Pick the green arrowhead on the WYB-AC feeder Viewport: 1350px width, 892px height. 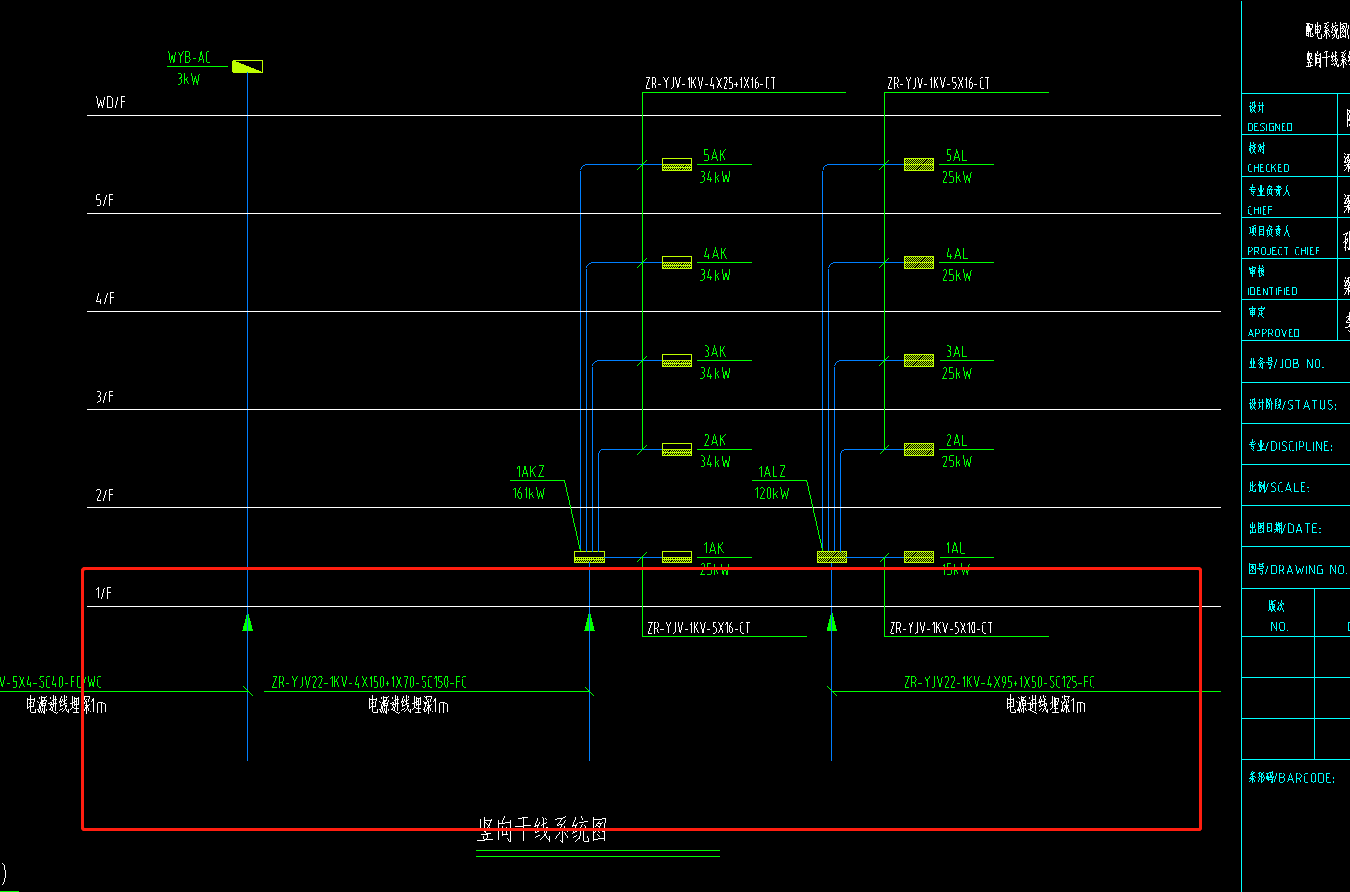[x=248, y=623]
